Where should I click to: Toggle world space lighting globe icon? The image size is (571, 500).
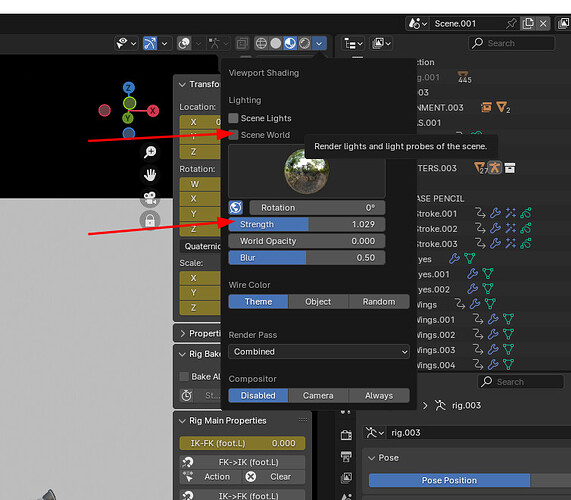236,208
